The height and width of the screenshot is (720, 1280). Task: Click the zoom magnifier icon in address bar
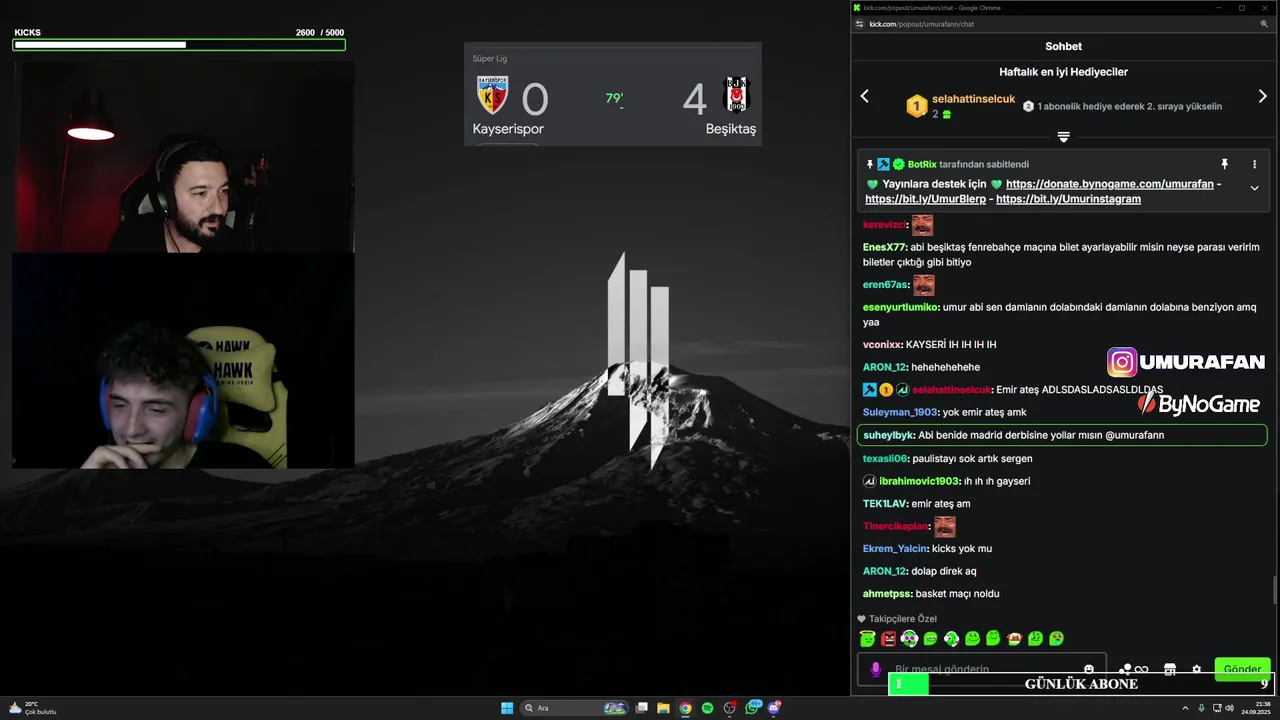tap(1264, 24)
